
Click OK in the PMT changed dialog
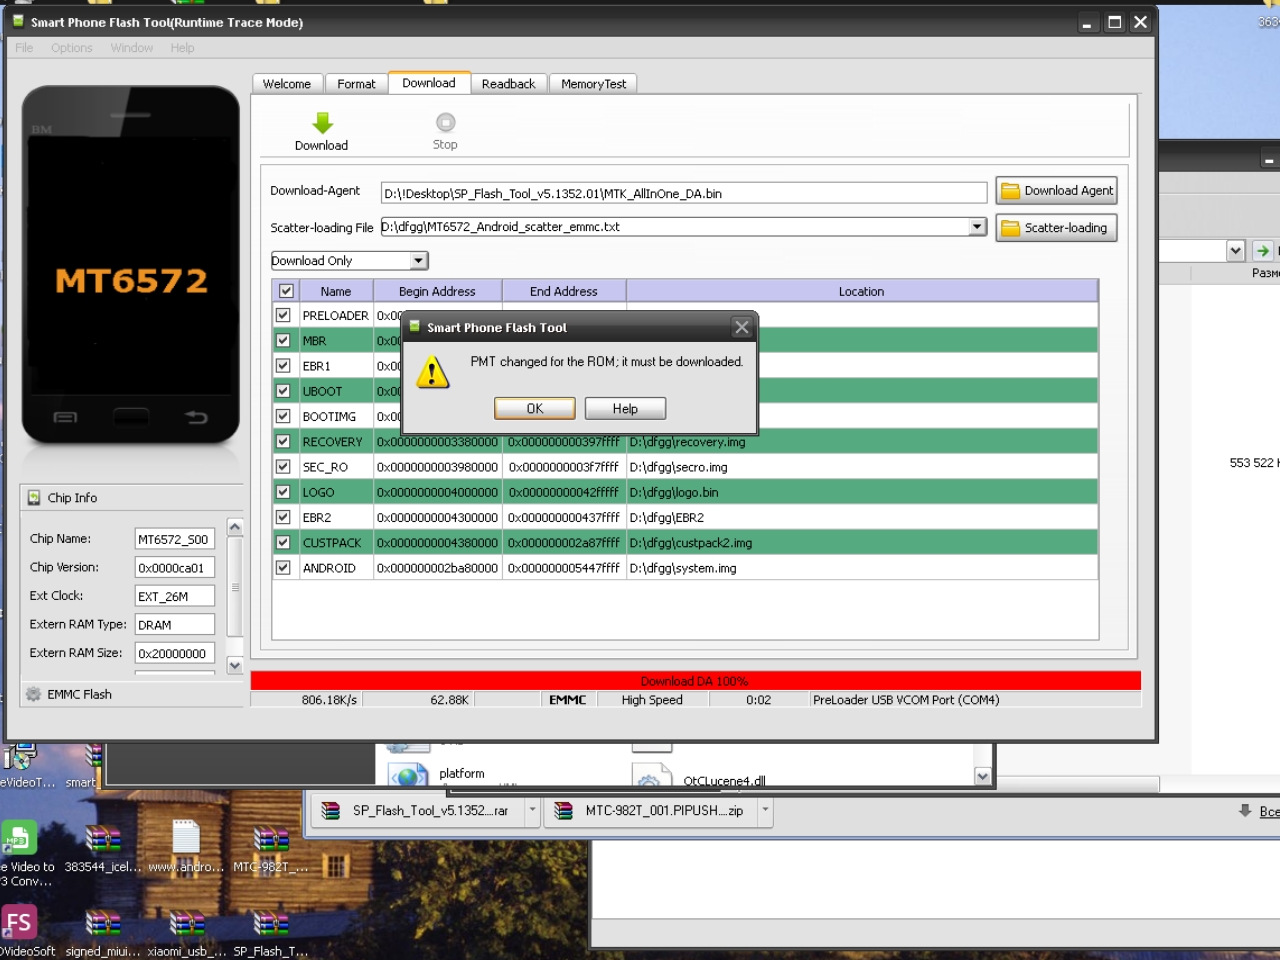[x=534, y=409]
